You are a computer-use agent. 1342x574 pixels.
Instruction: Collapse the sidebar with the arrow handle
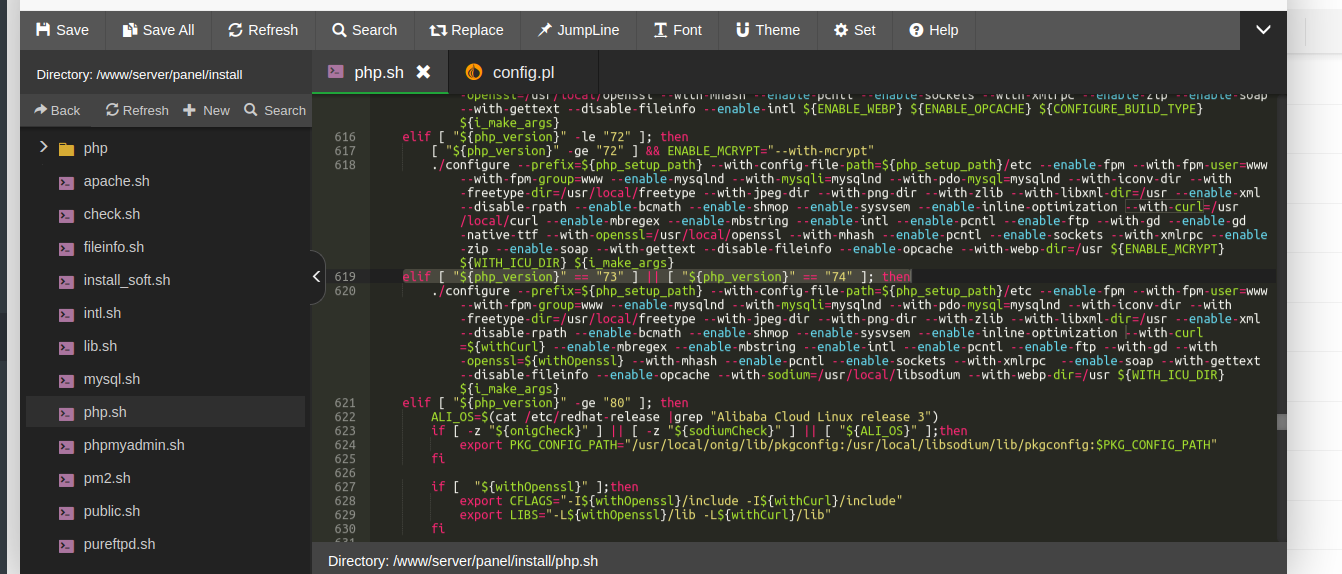tap(317, 277)
